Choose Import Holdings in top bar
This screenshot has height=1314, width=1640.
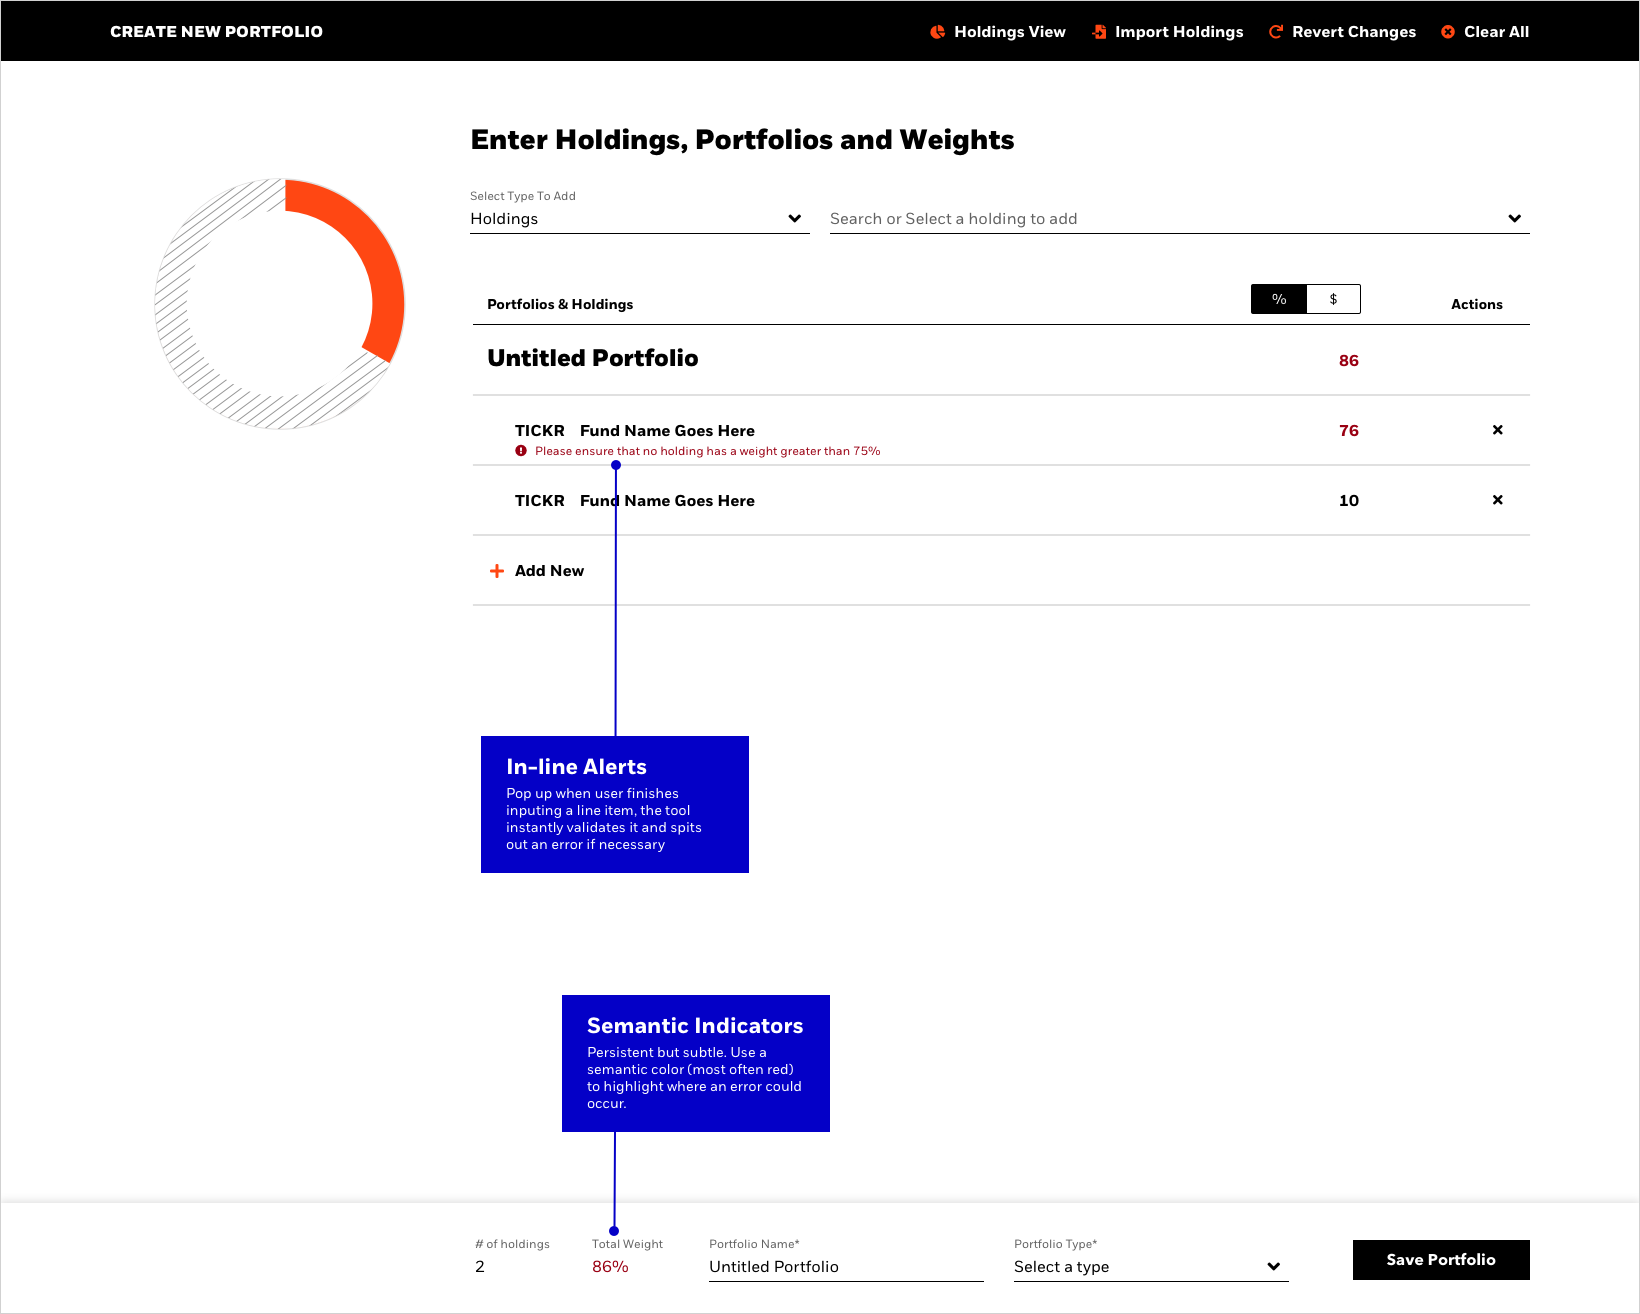[x=1168, y=32]
